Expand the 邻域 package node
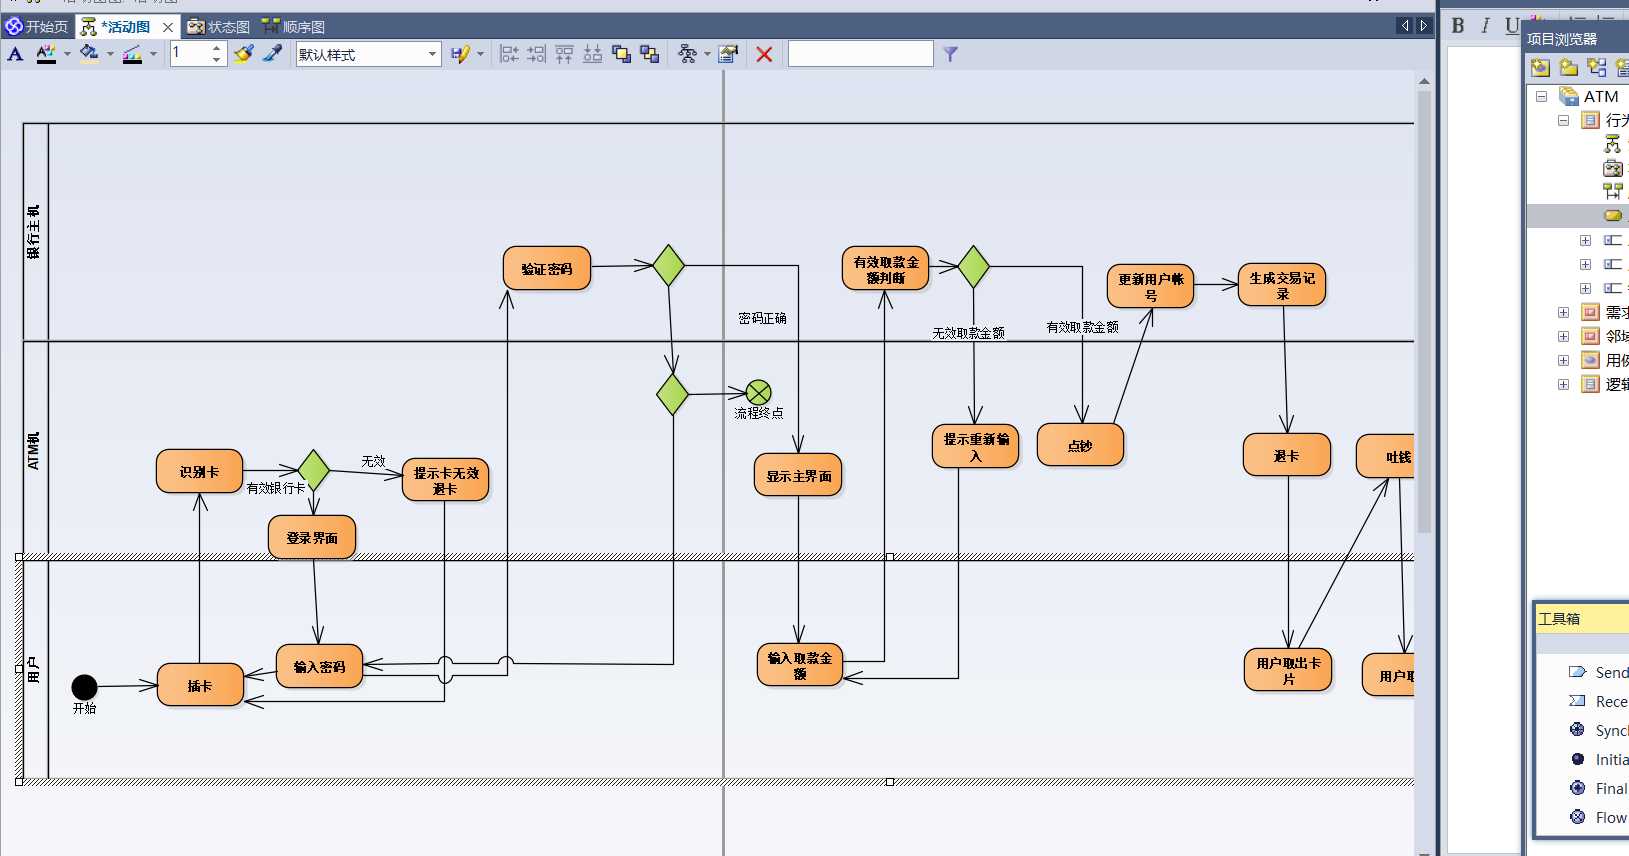1629x856 pixels. point(1563,336)
